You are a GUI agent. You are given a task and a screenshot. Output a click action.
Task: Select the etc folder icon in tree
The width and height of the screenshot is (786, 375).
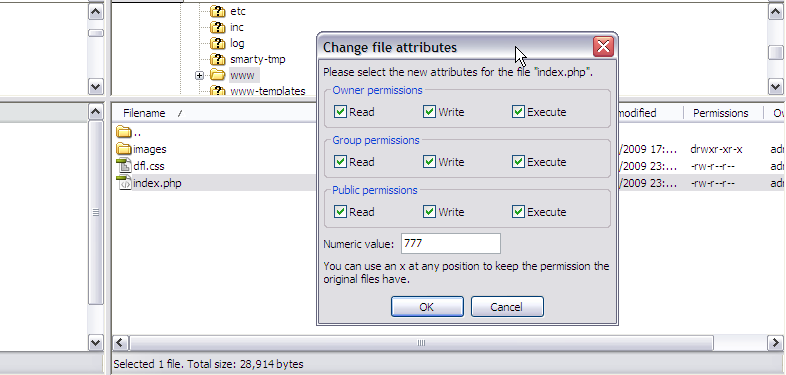218,11
